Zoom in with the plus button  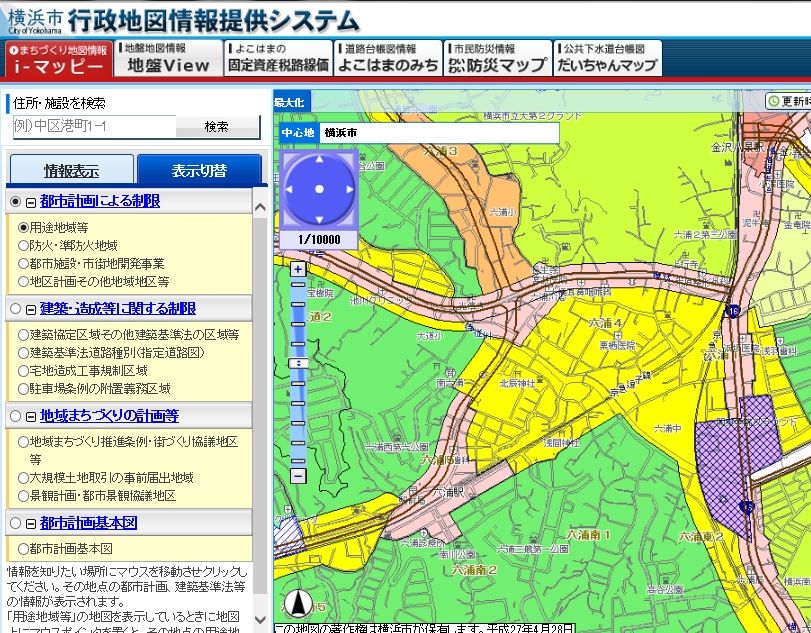click(x=298, y=269)
